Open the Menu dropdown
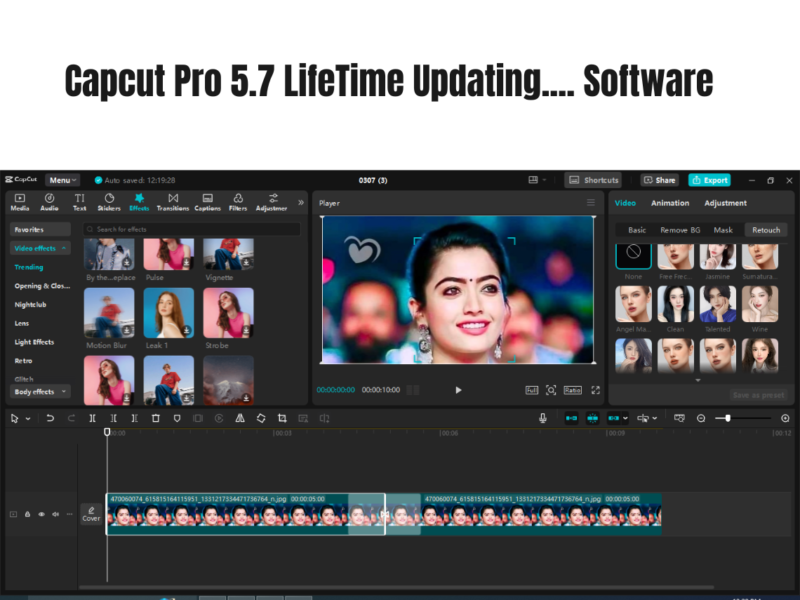Image resolution: width=800 pixels, height=600 pixels. click(63, 180)
